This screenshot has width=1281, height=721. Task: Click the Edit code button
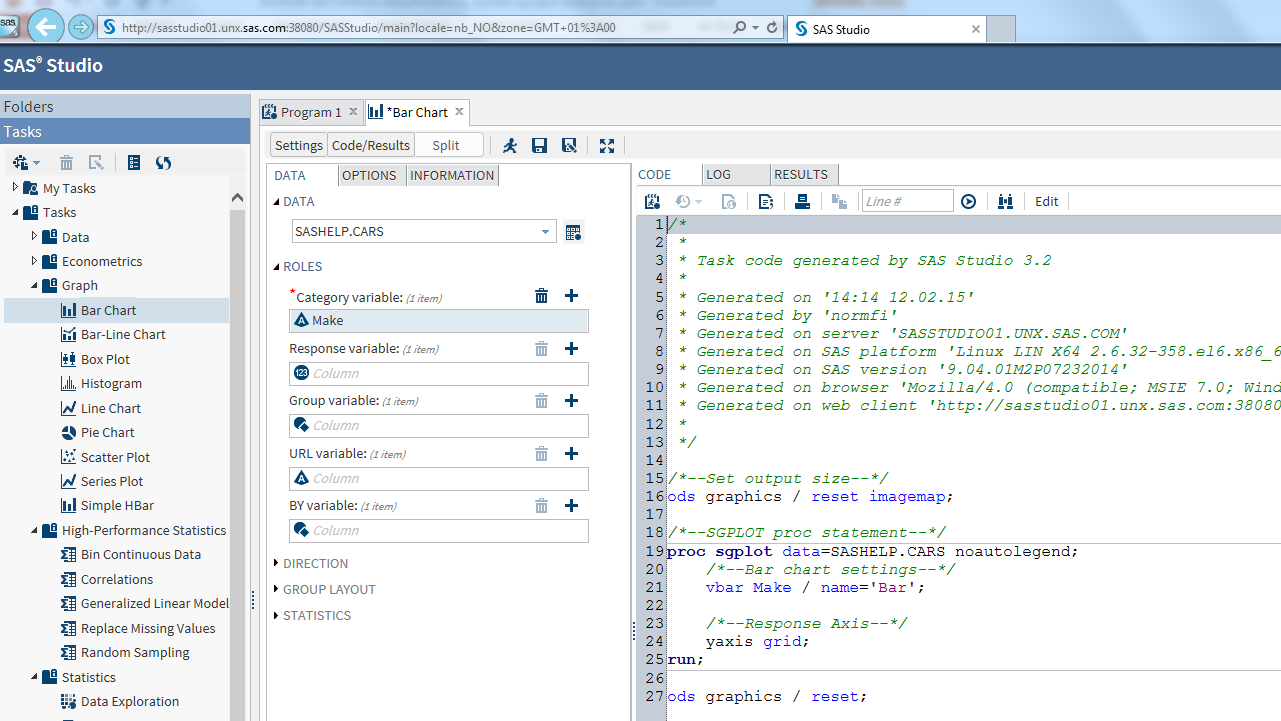pyautogui.click(x=1047, y=201)
